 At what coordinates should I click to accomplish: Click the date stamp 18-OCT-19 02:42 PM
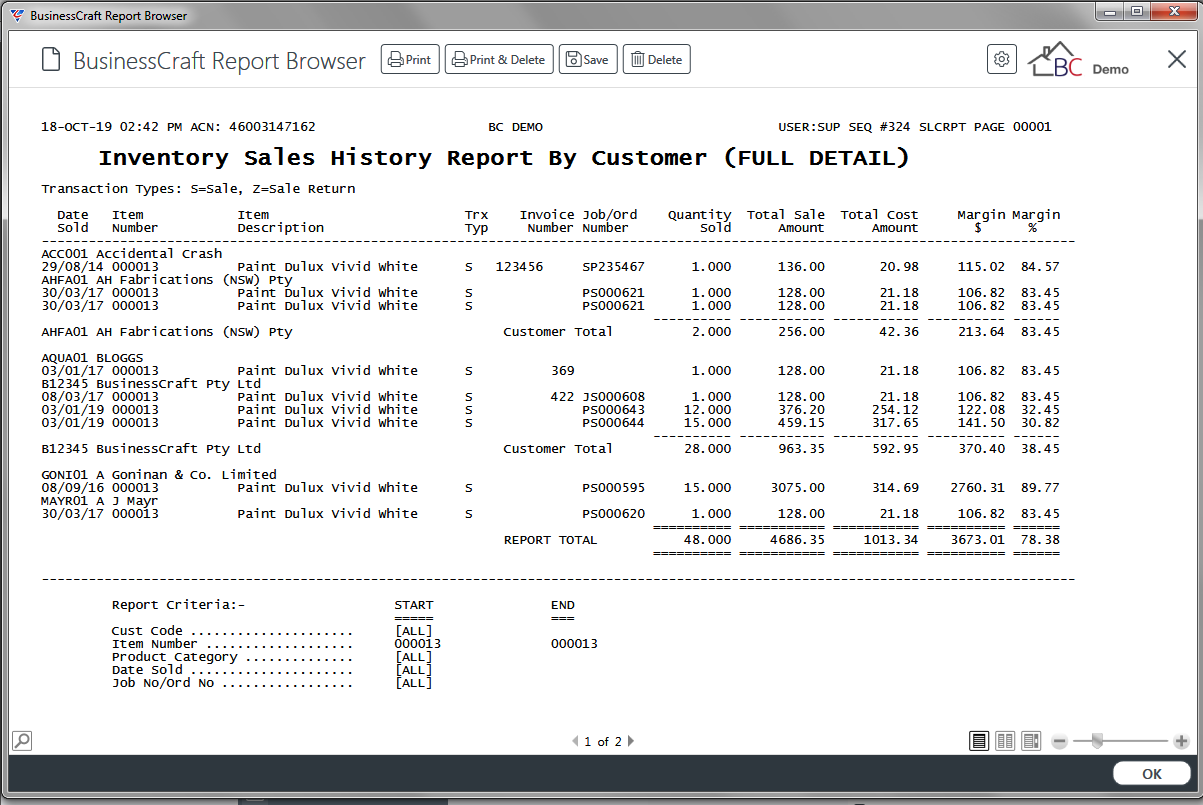[111, 127]
